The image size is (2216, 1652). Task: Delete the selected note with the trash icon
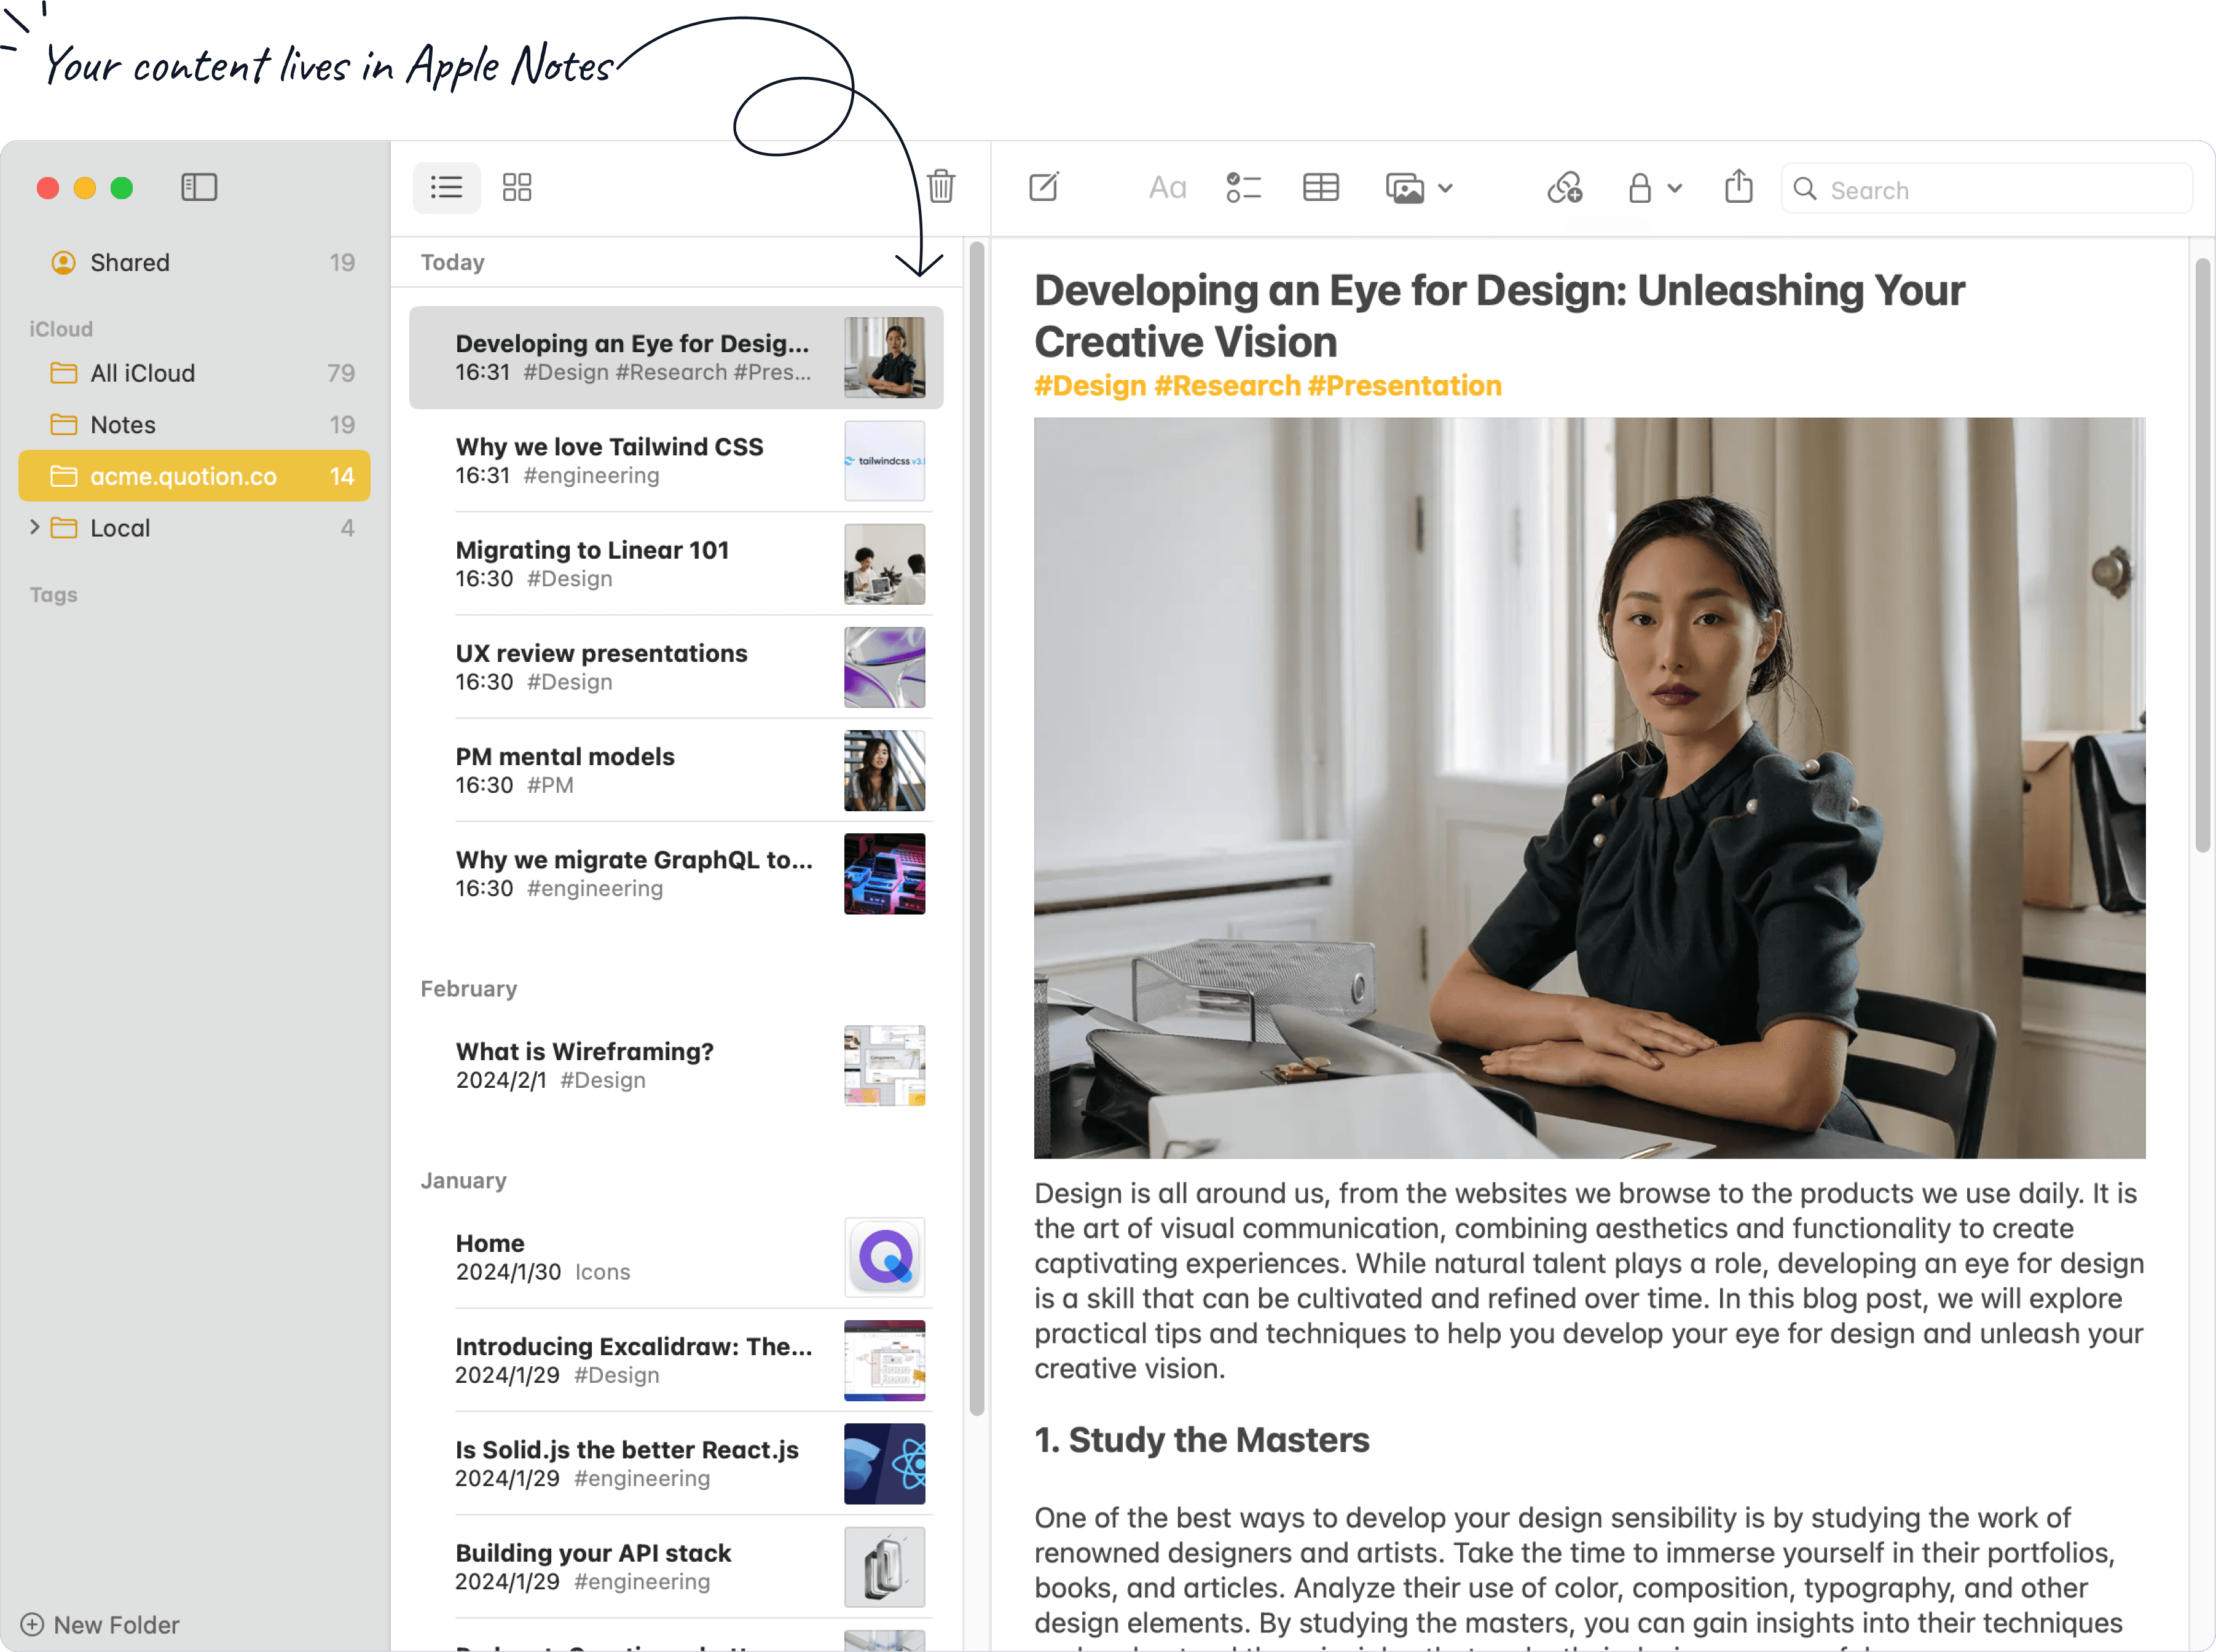tap(940, 187)
